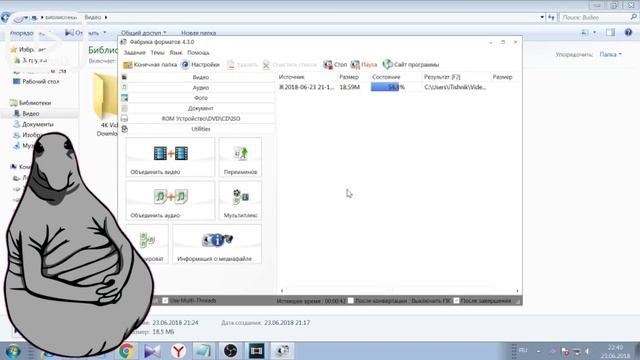
Task: Expand the Документ category section
Action: tap(200, 108)
